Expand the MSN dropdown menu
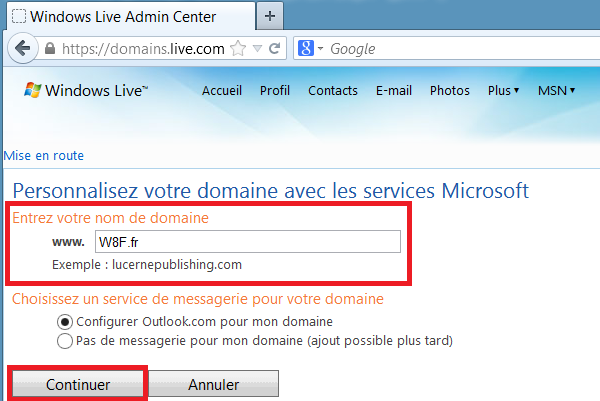Viewport: 600px width, 401px height. click(556, 91)
